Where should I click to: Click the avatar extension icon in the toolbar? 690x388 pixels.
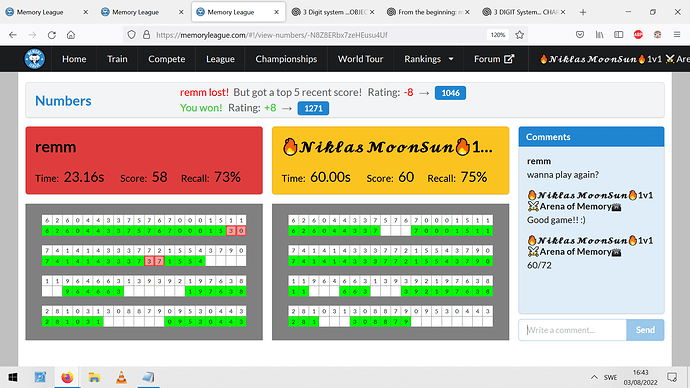(657, 35)
